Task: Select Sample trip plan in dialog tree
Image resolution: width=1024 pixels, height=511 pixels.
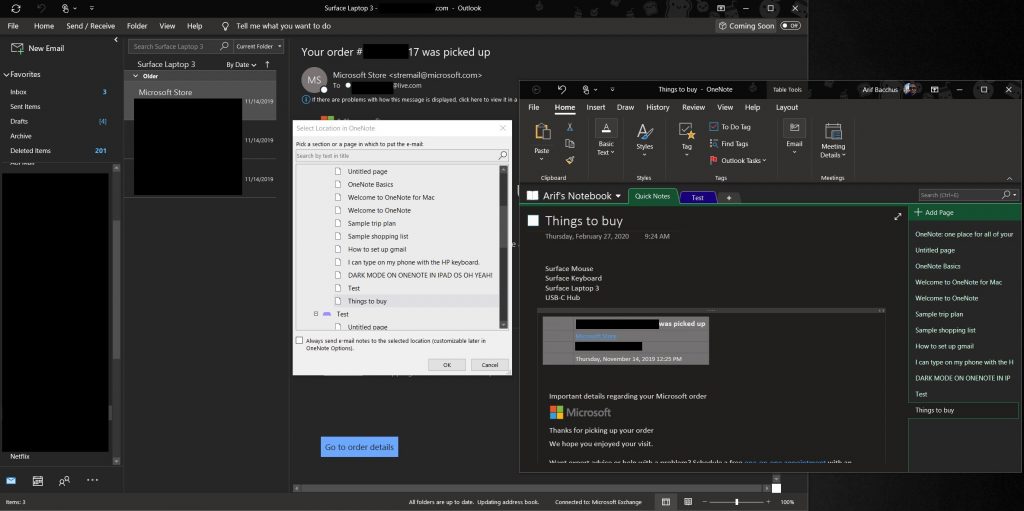Action: coord(373,223)
